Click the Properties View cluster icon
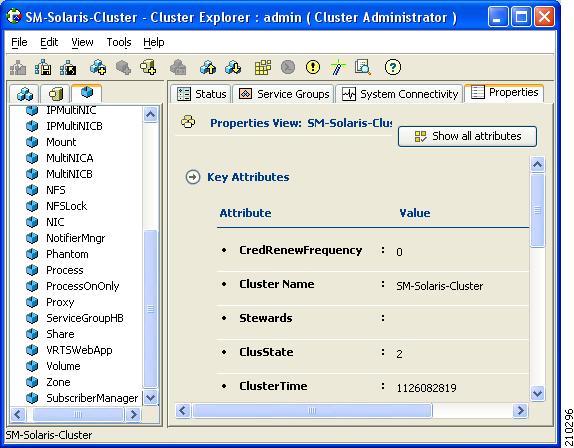Image resolution: width=574 pixels, height=448 pixels. tap(188, 122)
